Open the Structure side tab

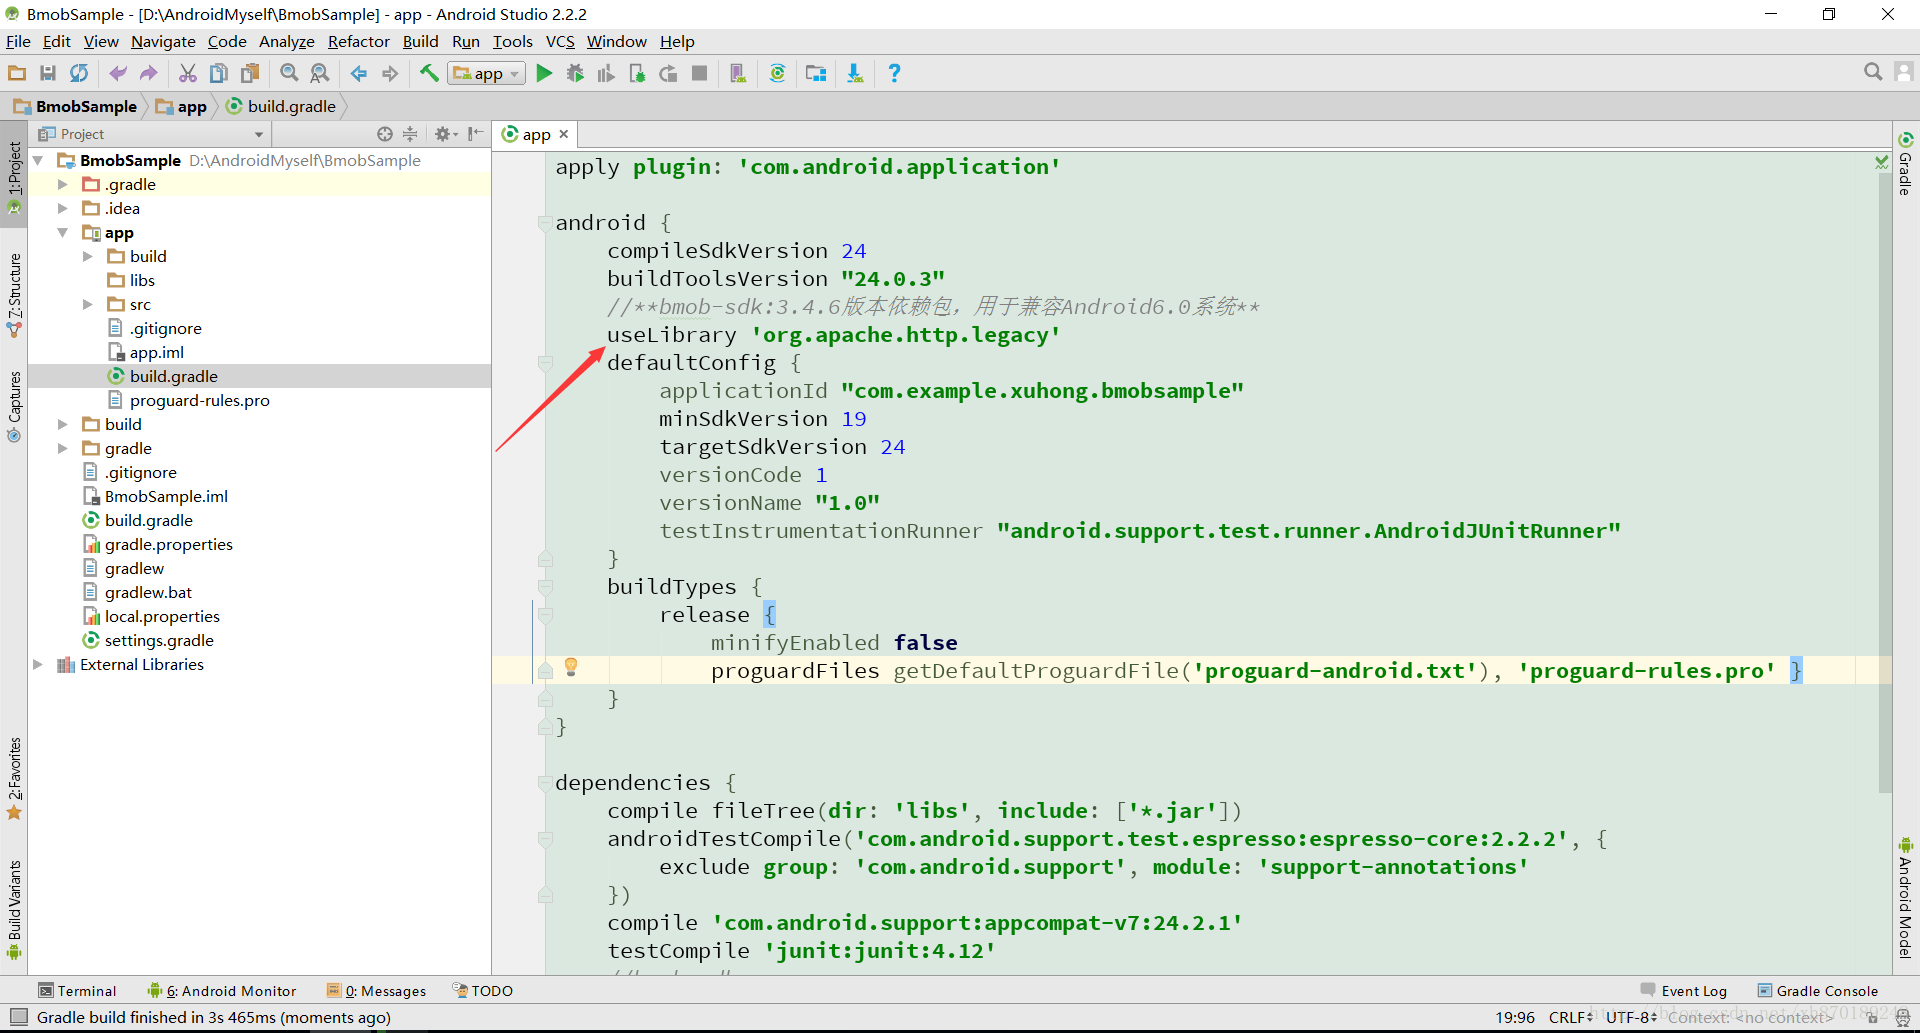[x=14, y=294]
